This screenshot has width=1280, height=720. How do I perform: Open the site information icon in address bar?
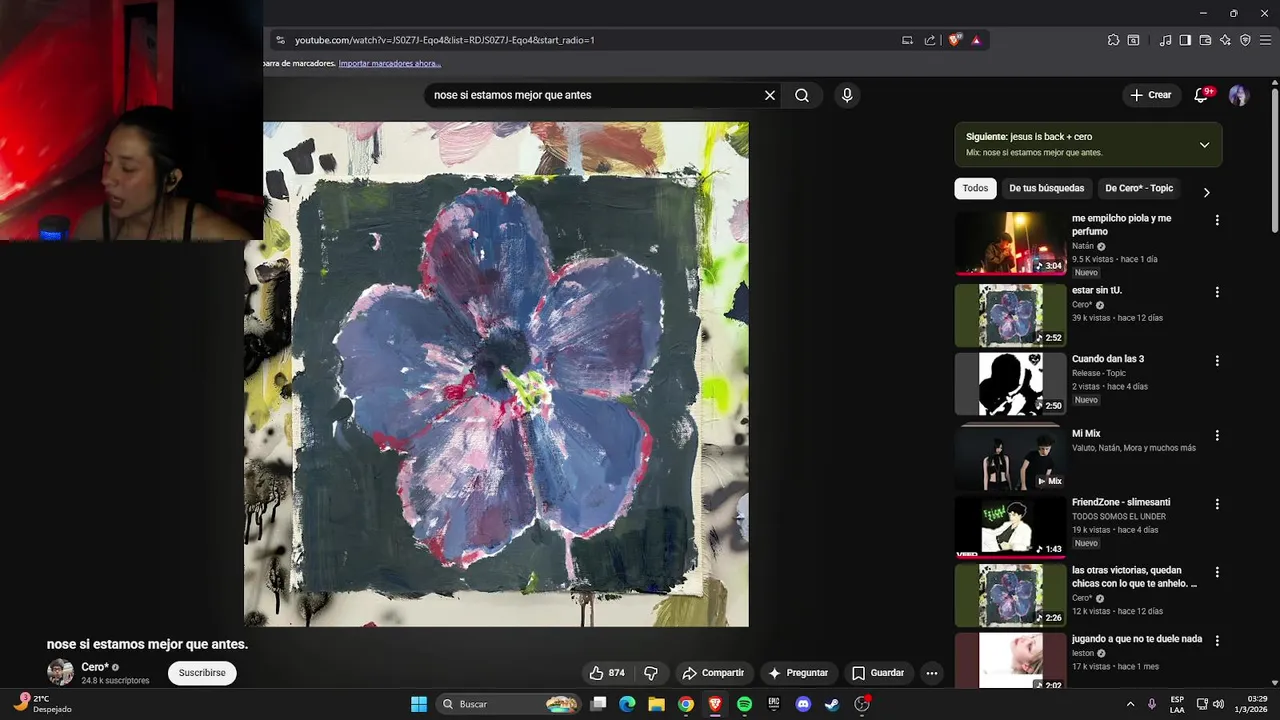[x=280, y=40]
